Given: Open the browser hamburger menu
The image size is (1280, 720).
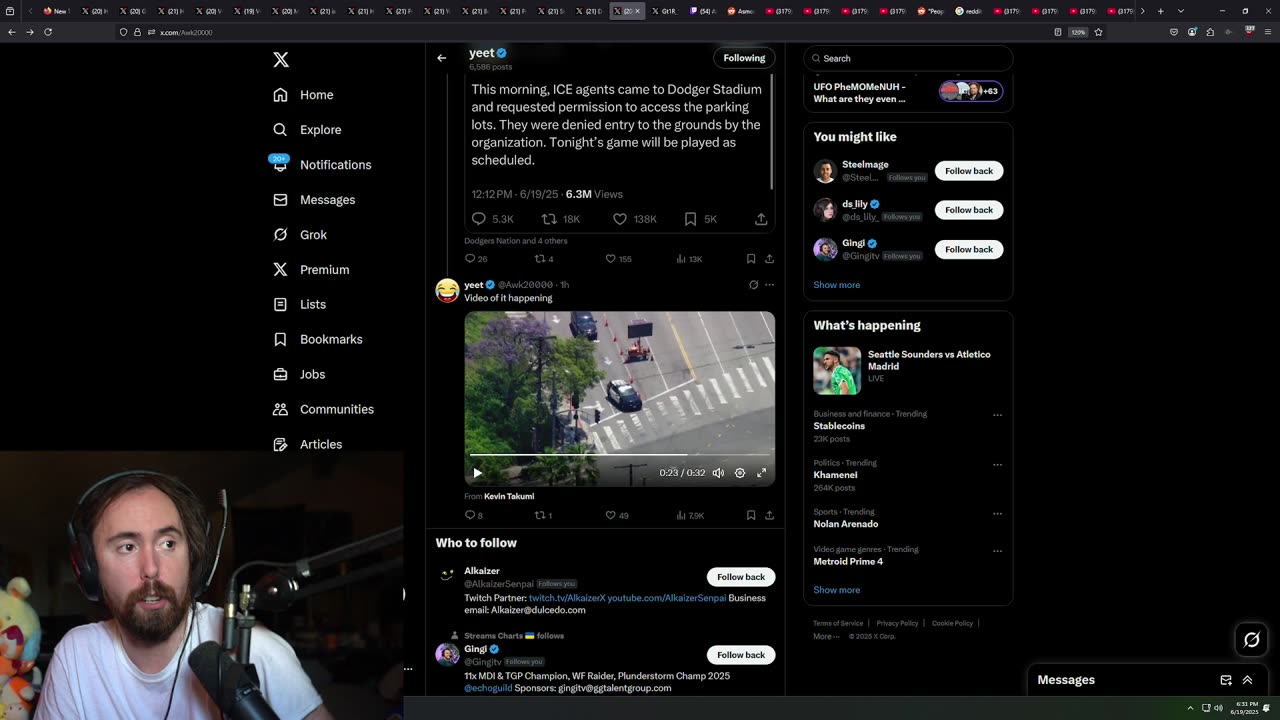Looking at the screenshot, I should point(1267,32).
